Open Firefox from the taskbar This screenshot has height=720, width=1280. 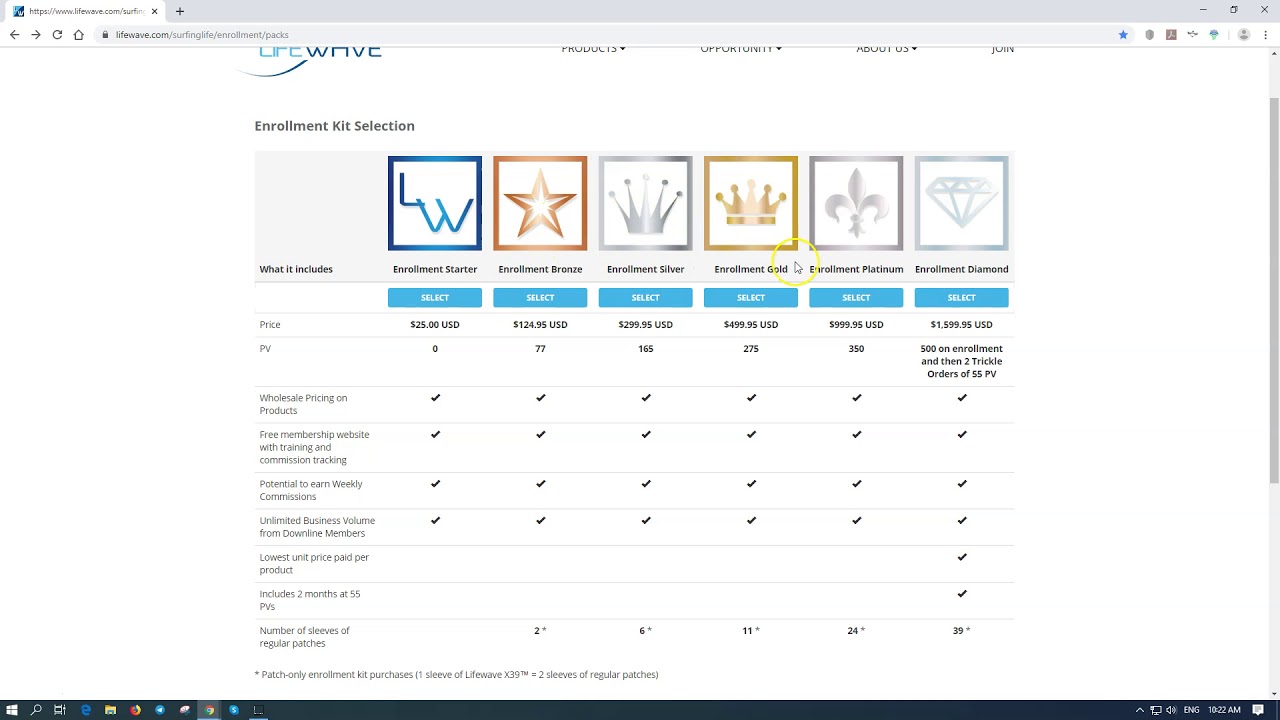click(x=135, y=710)
